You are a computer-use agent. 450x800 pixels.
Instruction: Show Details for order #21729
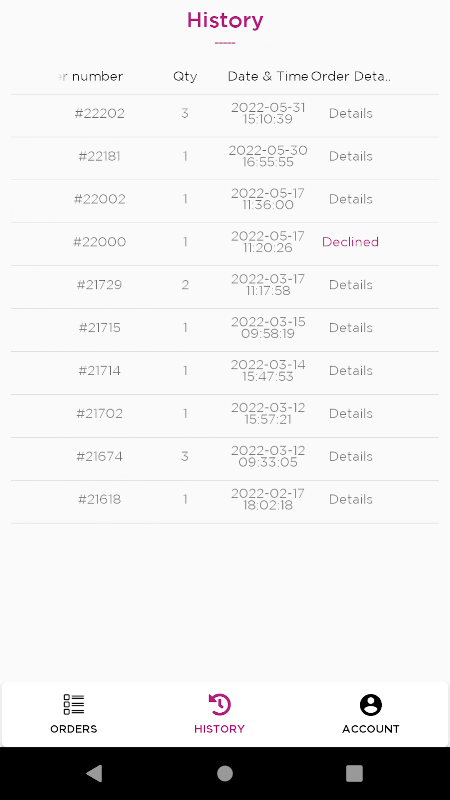[x=351, y=285]
